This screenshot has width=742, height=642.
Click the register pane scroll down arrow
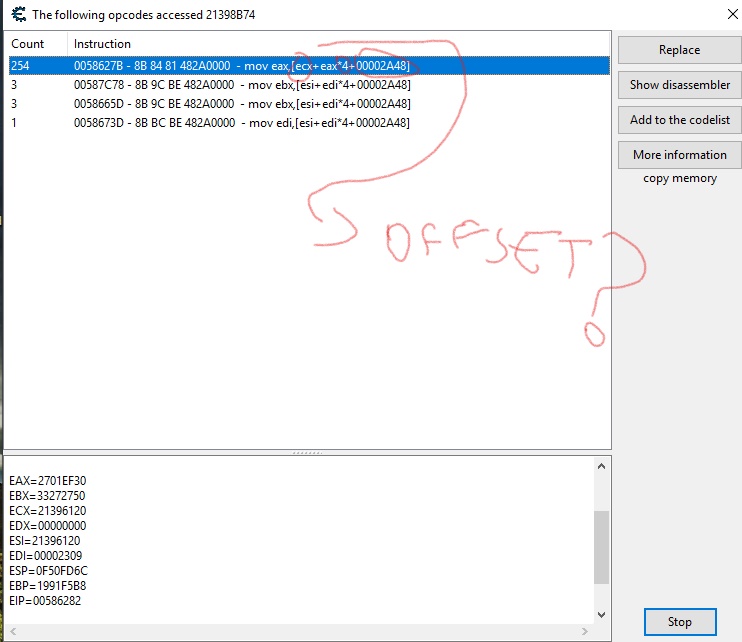coord(601,615)
